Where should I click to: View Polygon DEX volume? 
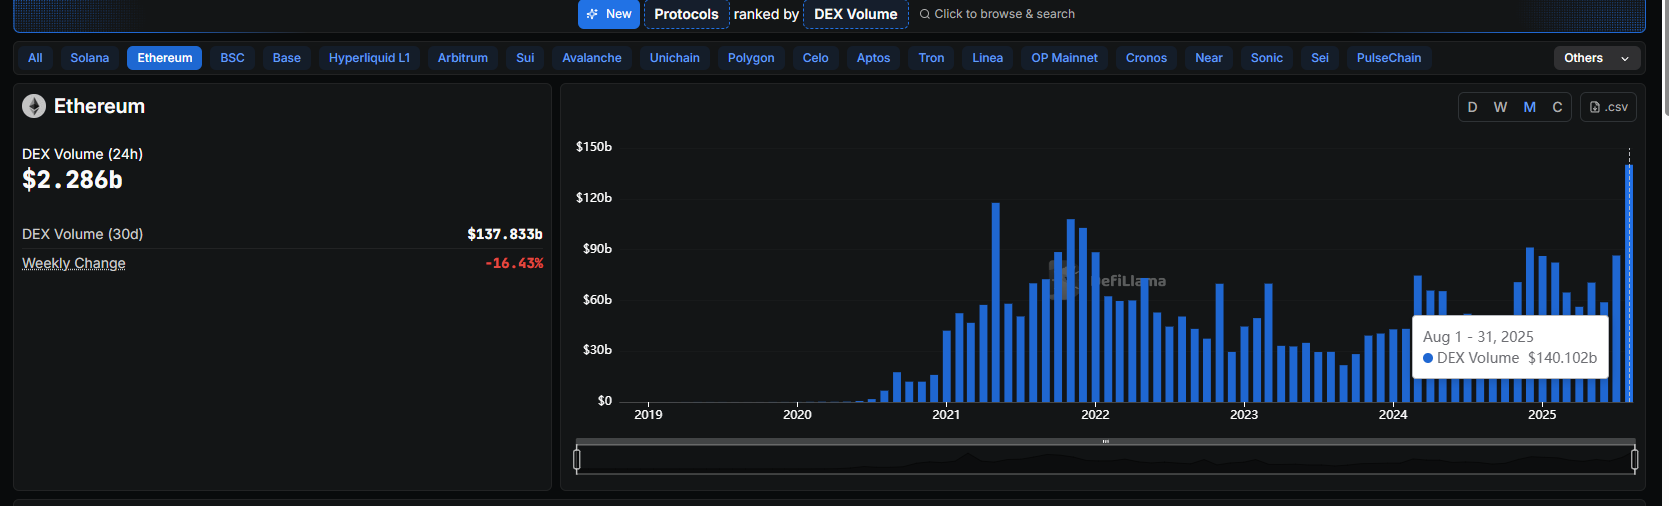[x=751, y=58]
